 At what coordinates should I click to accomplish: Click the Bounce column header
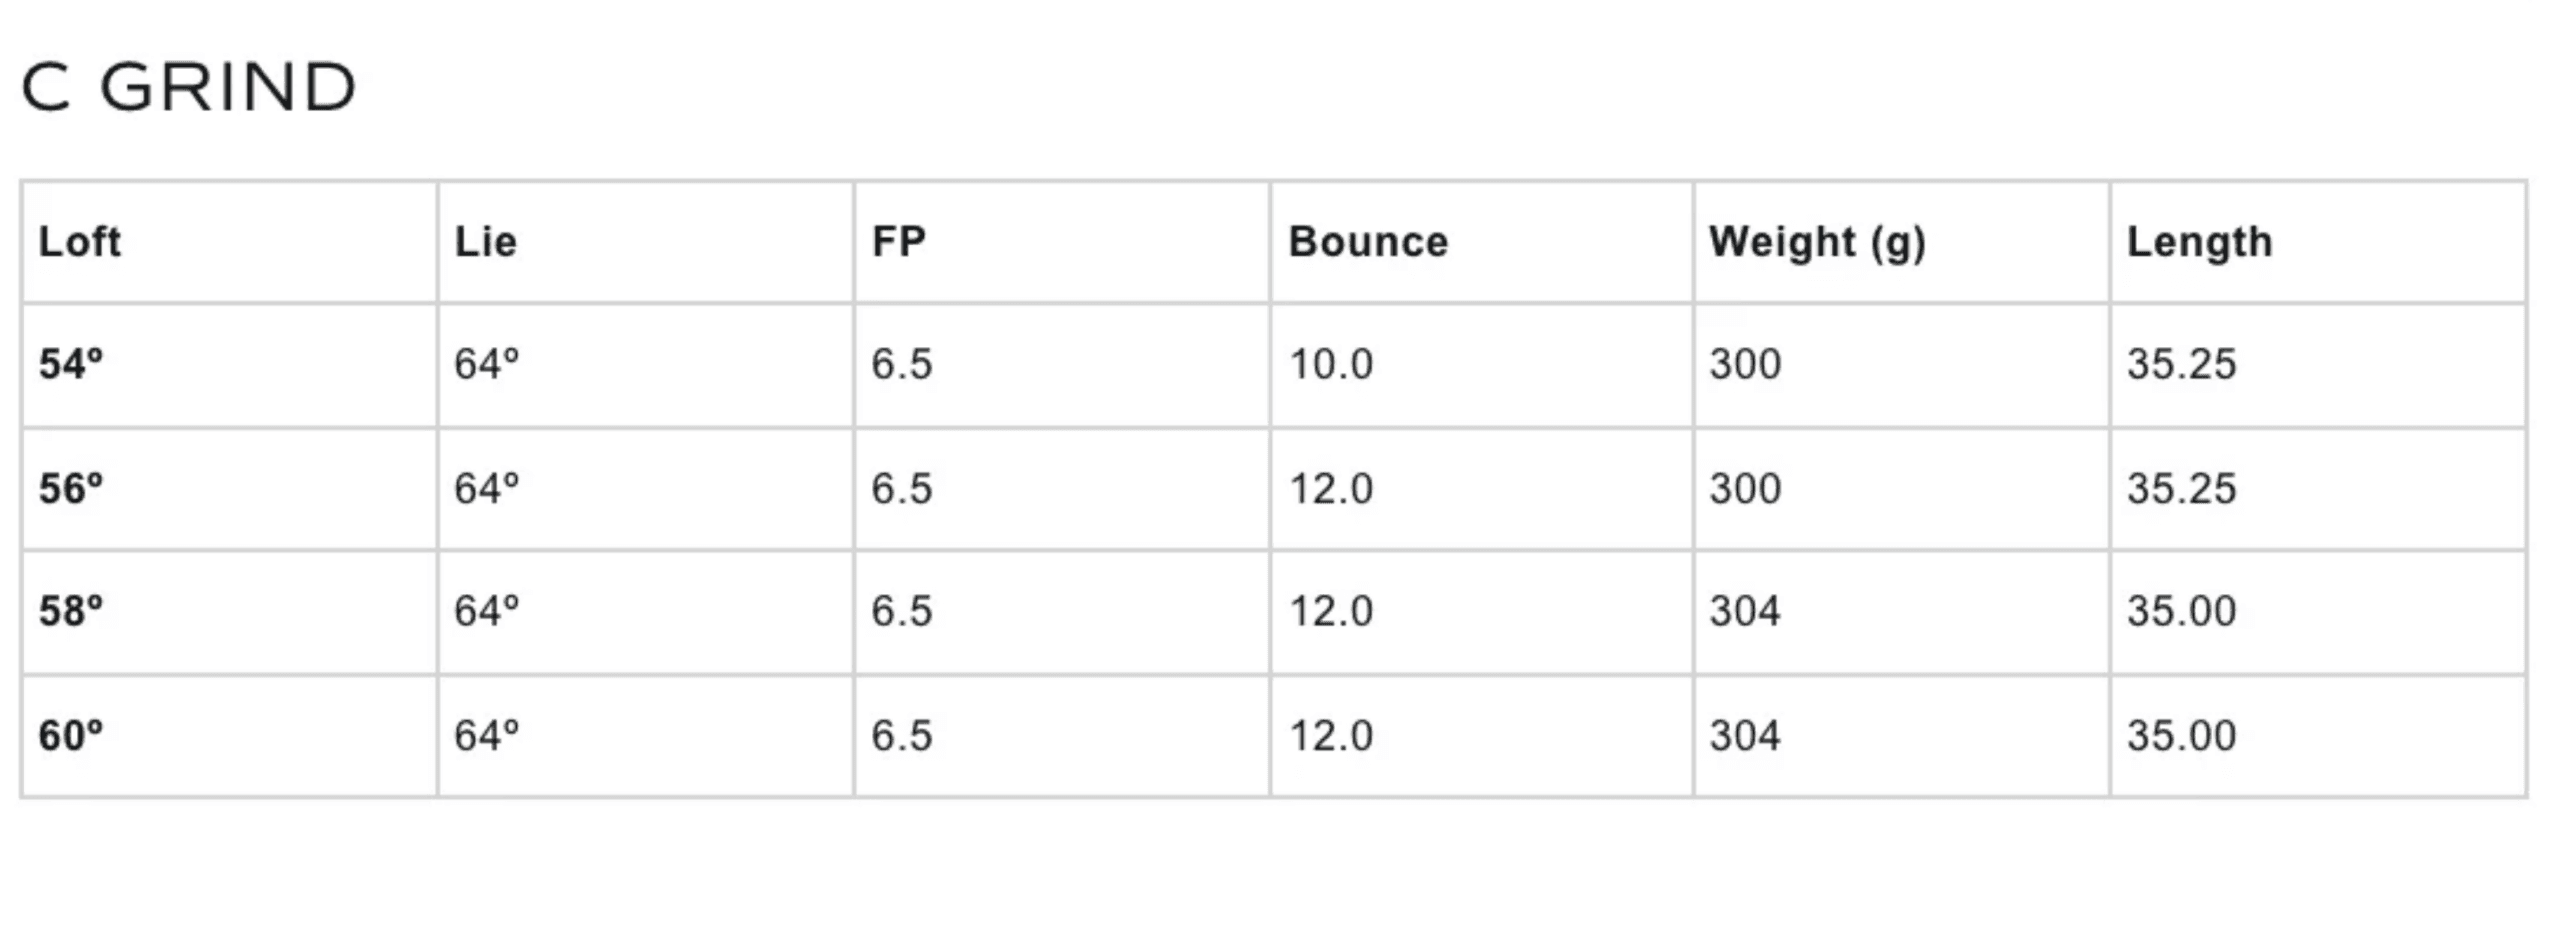[1367, 242]
